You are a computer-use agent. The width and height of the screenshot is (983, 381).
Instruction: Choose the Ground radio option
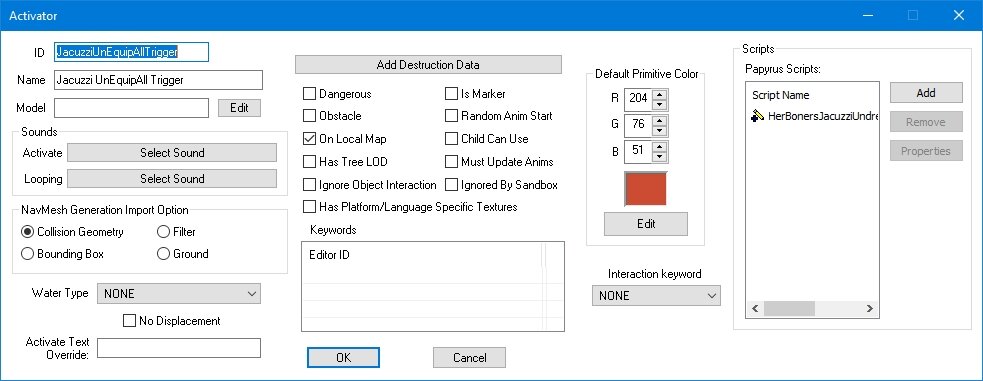pyautogui.click(x=163, y=254)
